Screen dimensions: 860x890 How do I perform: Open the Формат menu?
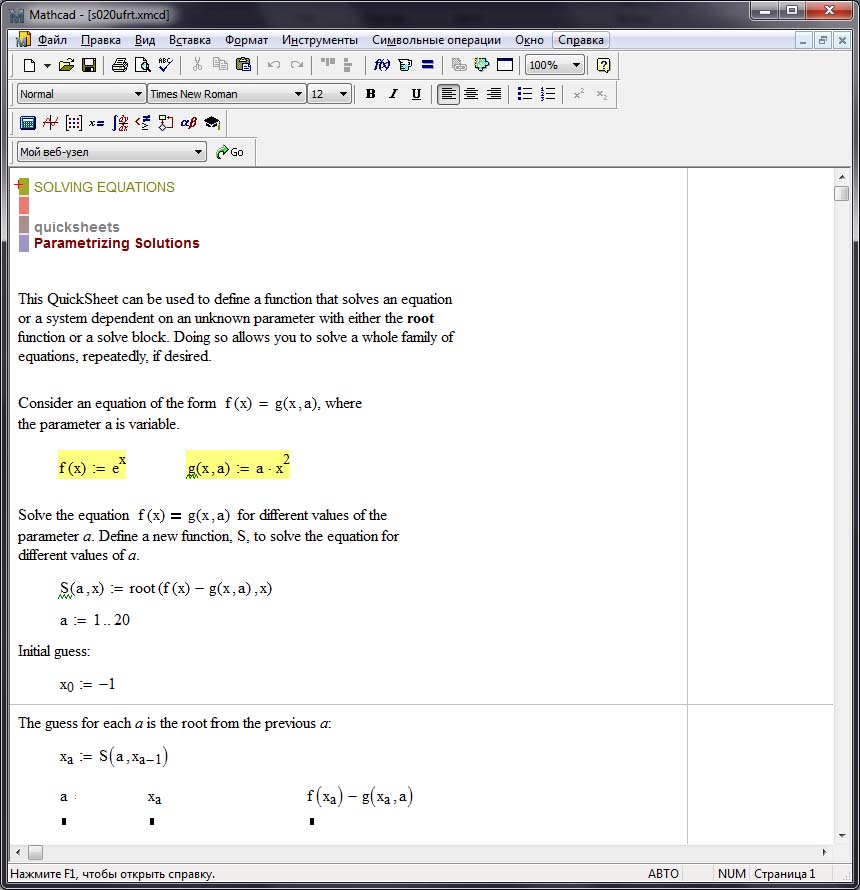tap(246, 40)
